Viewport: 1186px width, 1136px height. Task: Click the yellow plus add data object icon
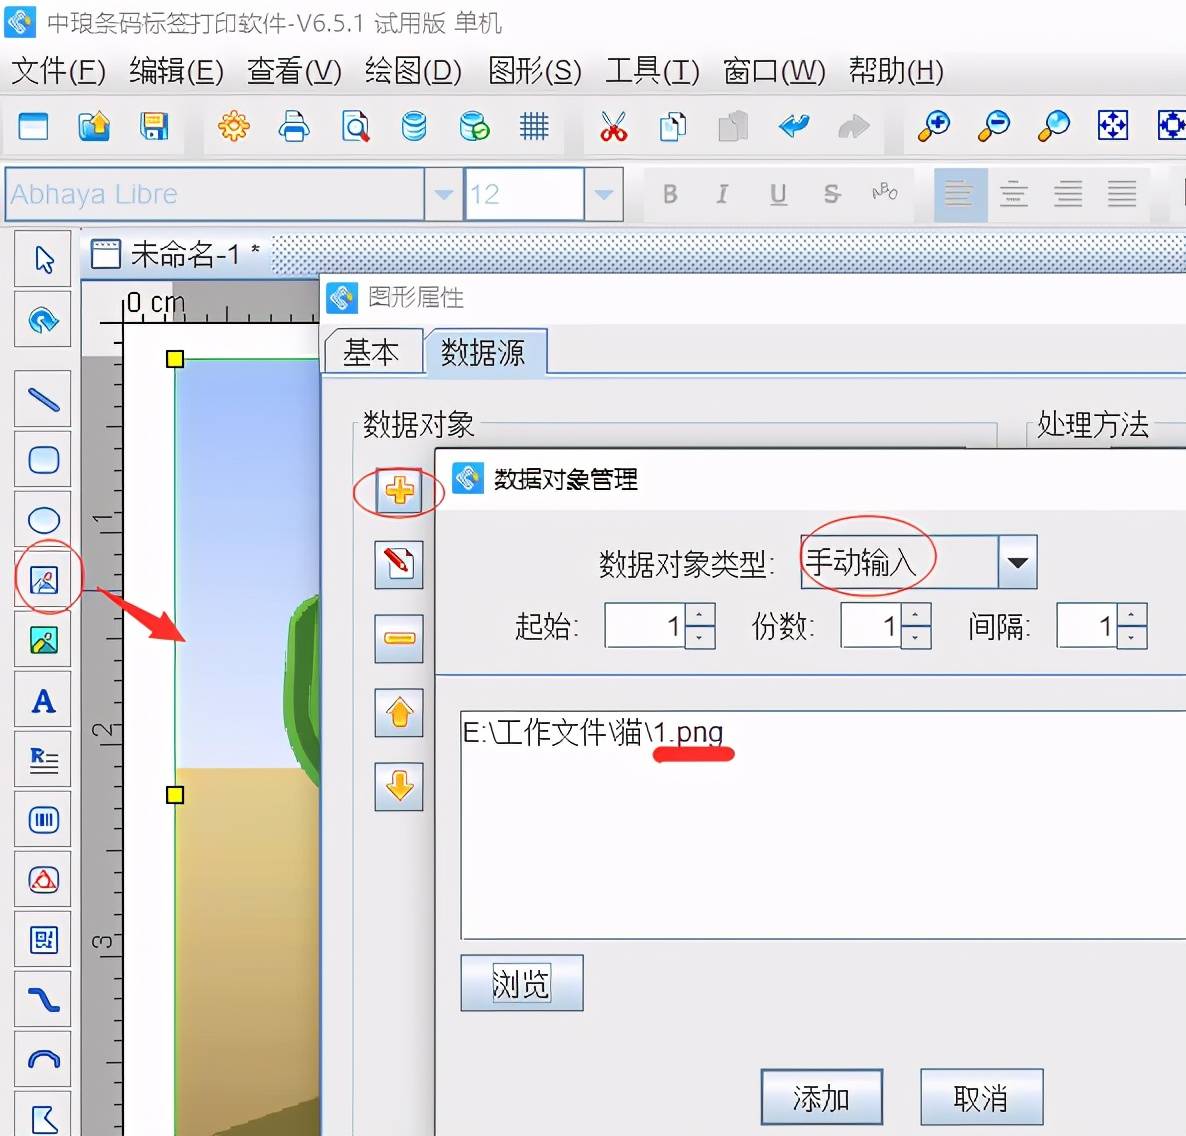[399, 491]
